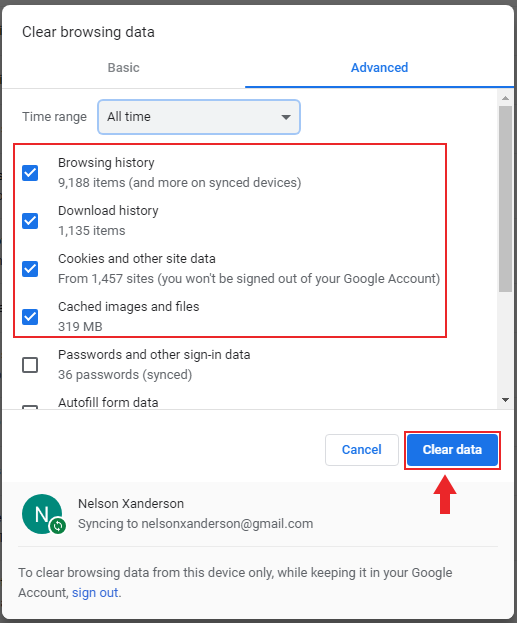Follow the sign out link
The height and width of the screenshot is (623, 517).
tap(95, 593)
